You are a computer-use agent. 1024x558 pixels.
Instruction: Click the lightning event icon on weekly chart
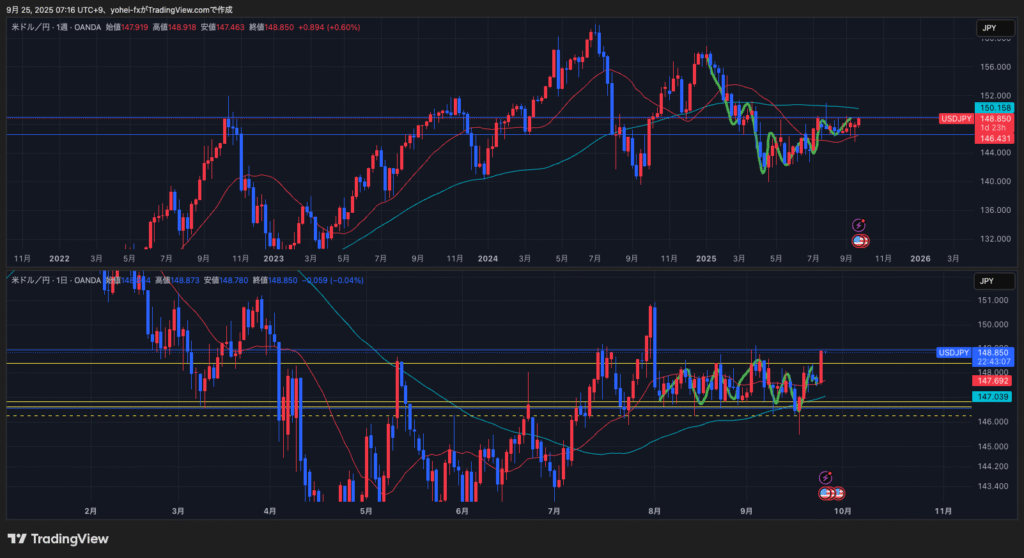point(858,226)
